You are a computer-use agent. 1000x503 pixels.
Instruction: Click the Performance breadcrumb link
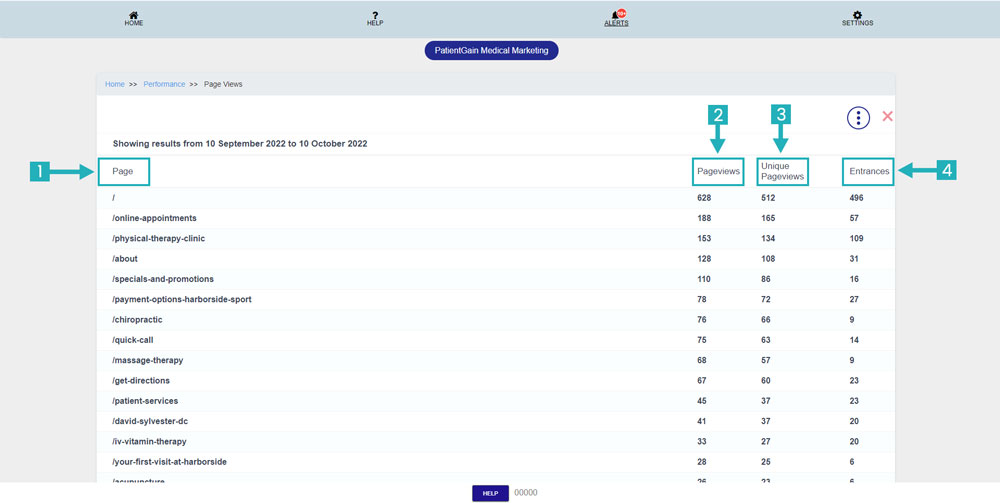pos(164,84)
